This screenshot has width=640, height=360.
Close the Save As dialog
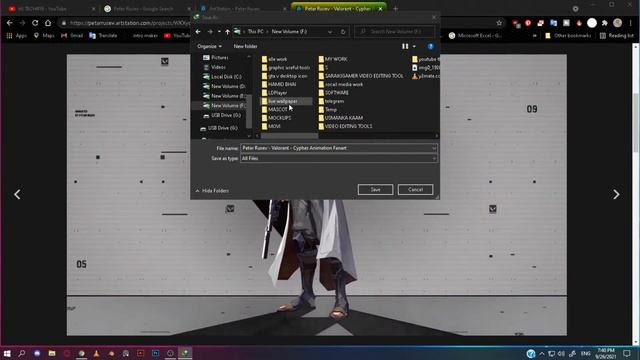[434, 18]
